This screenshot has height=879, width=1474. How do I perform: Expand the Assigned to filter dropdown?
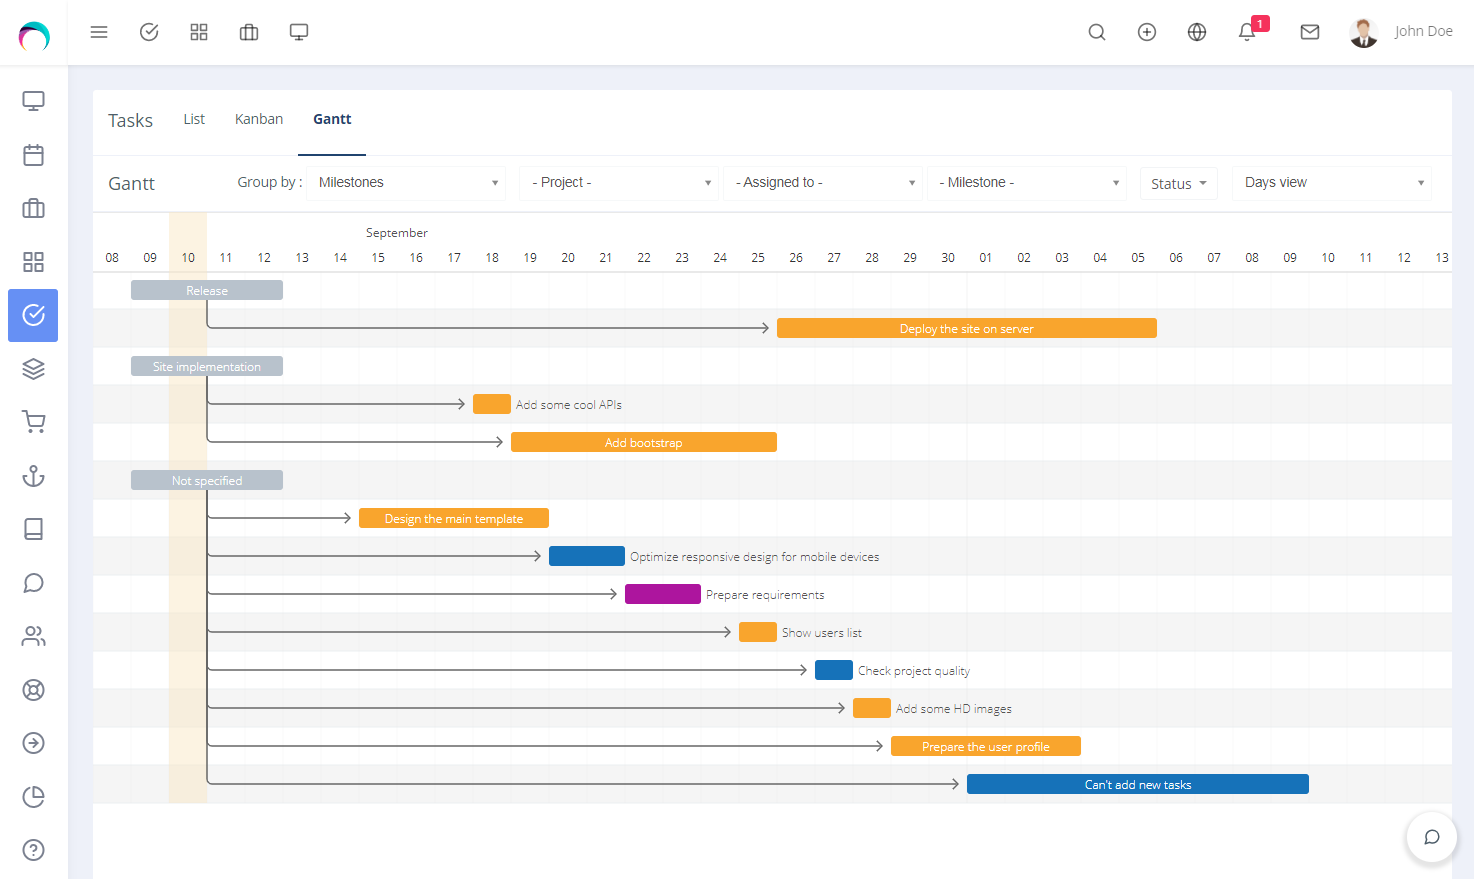pos(822,182)
